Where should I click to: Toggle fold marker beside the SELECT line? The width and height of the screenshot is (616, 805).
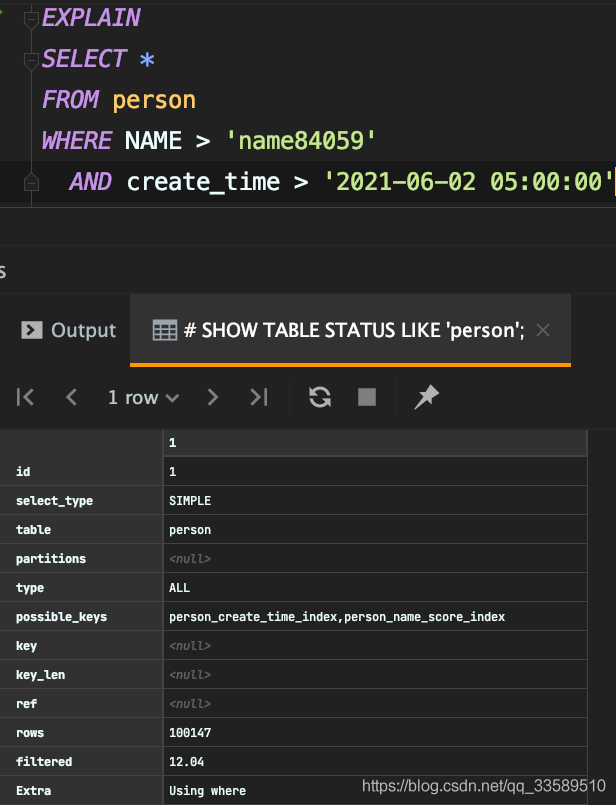[30, 60]
